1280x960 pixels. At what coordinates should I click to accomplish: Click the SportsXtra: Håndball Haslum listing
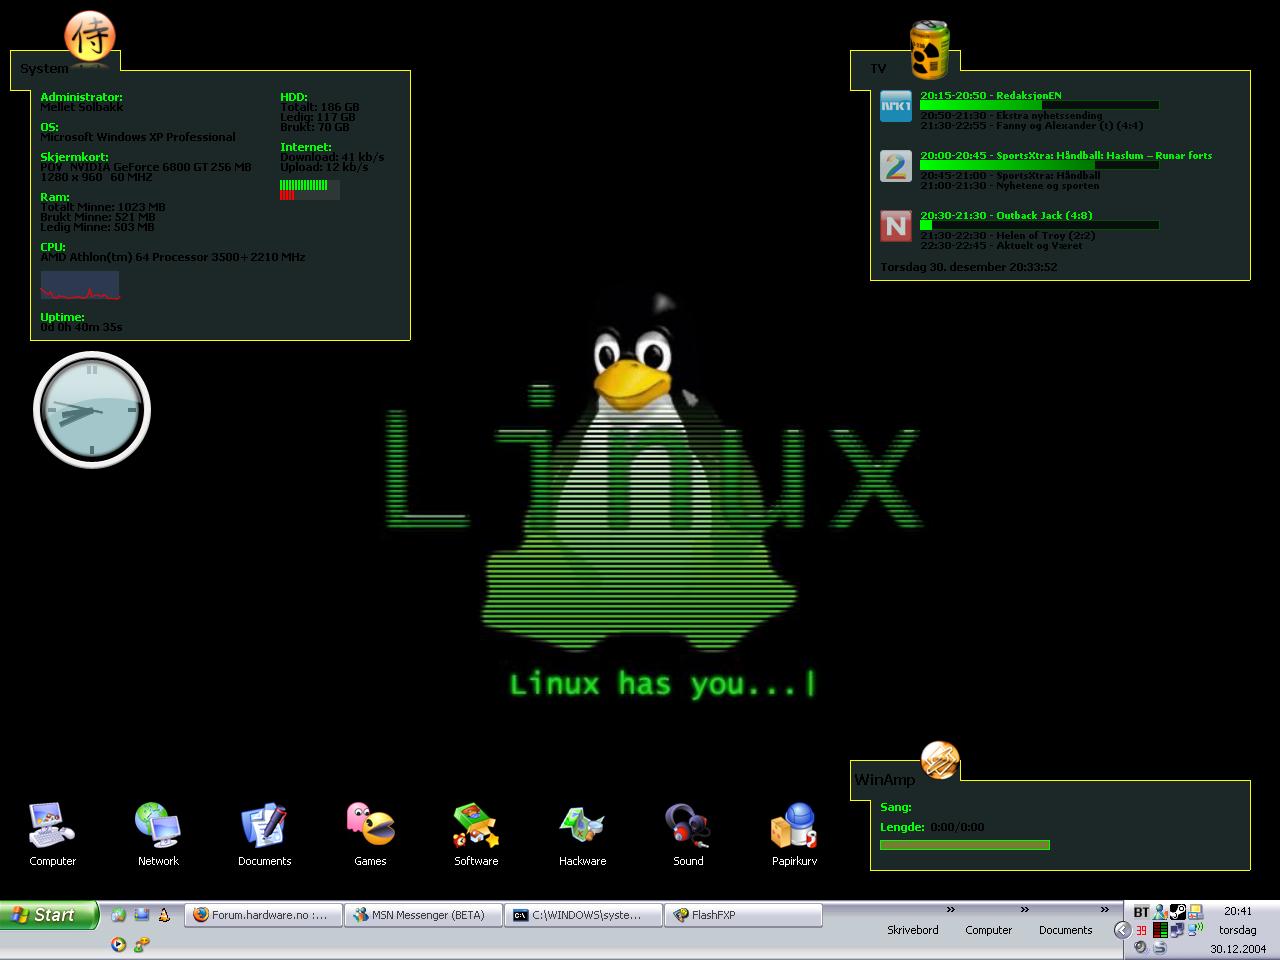point(1066,156)
